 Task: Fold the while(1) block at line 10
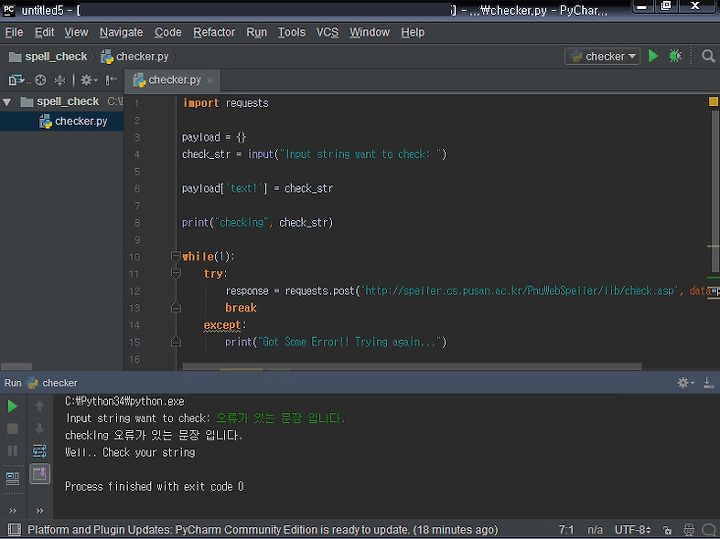[175, 256]
